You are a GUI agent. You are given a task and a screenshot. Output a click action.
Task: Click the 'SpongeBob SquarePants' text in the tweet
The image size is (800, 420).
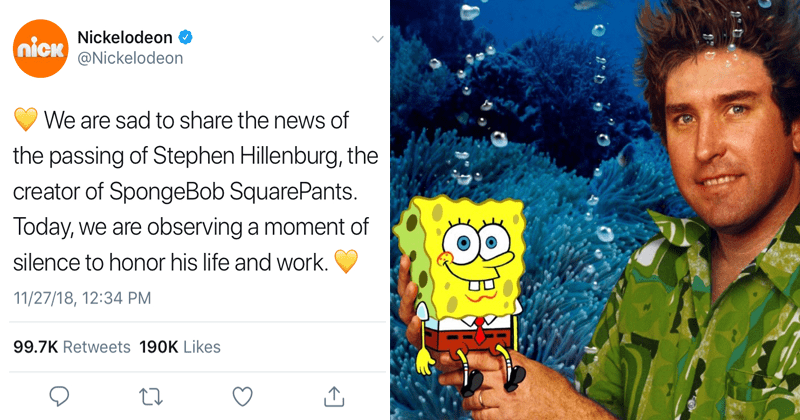(233, 192)
